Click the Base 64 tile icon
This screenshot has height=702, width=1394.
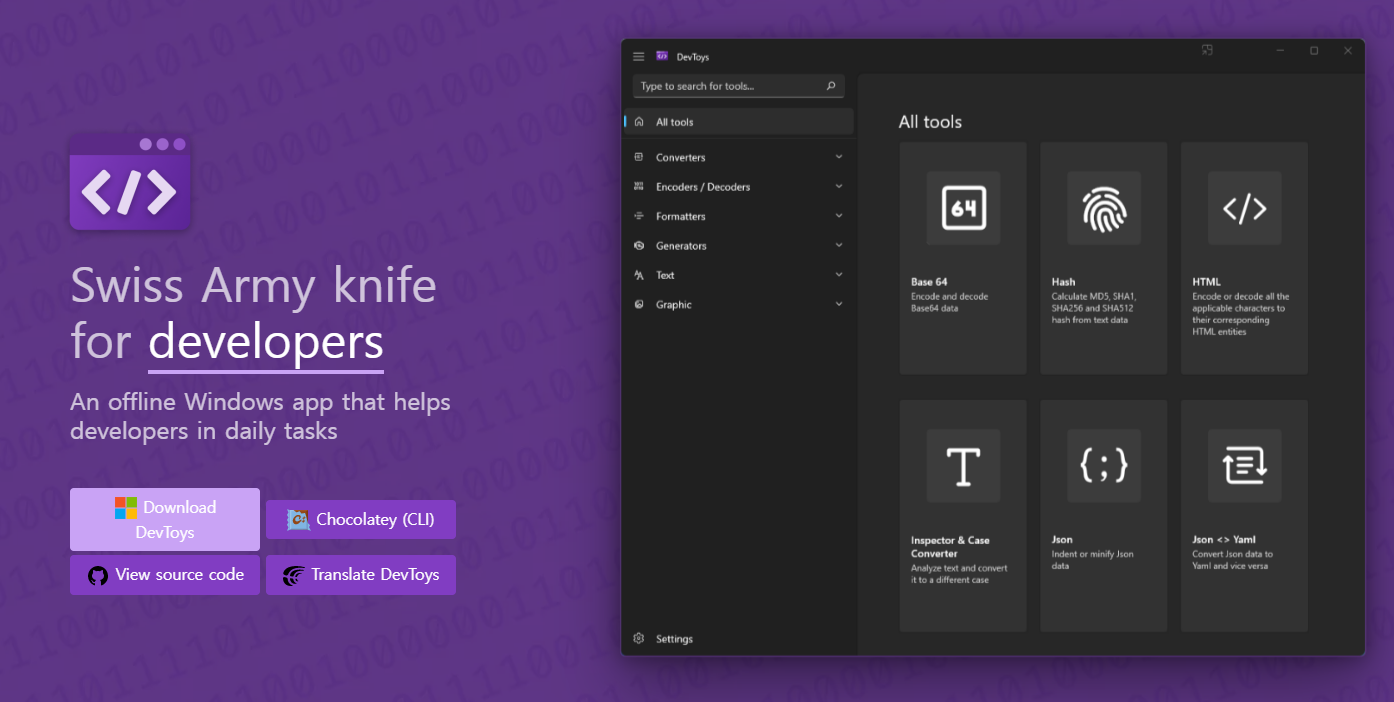963,208
